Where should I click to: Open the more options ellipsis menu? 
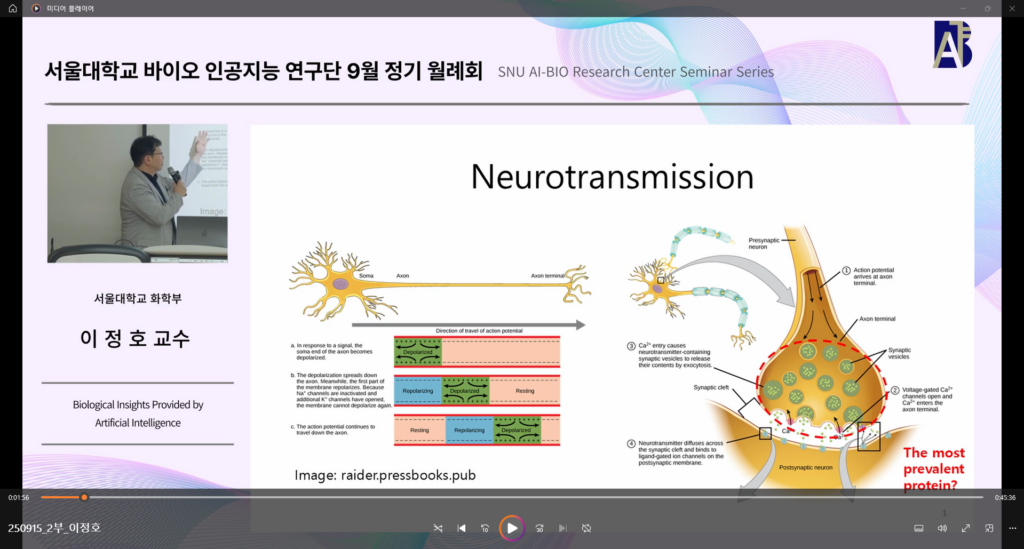point(1012,528)
